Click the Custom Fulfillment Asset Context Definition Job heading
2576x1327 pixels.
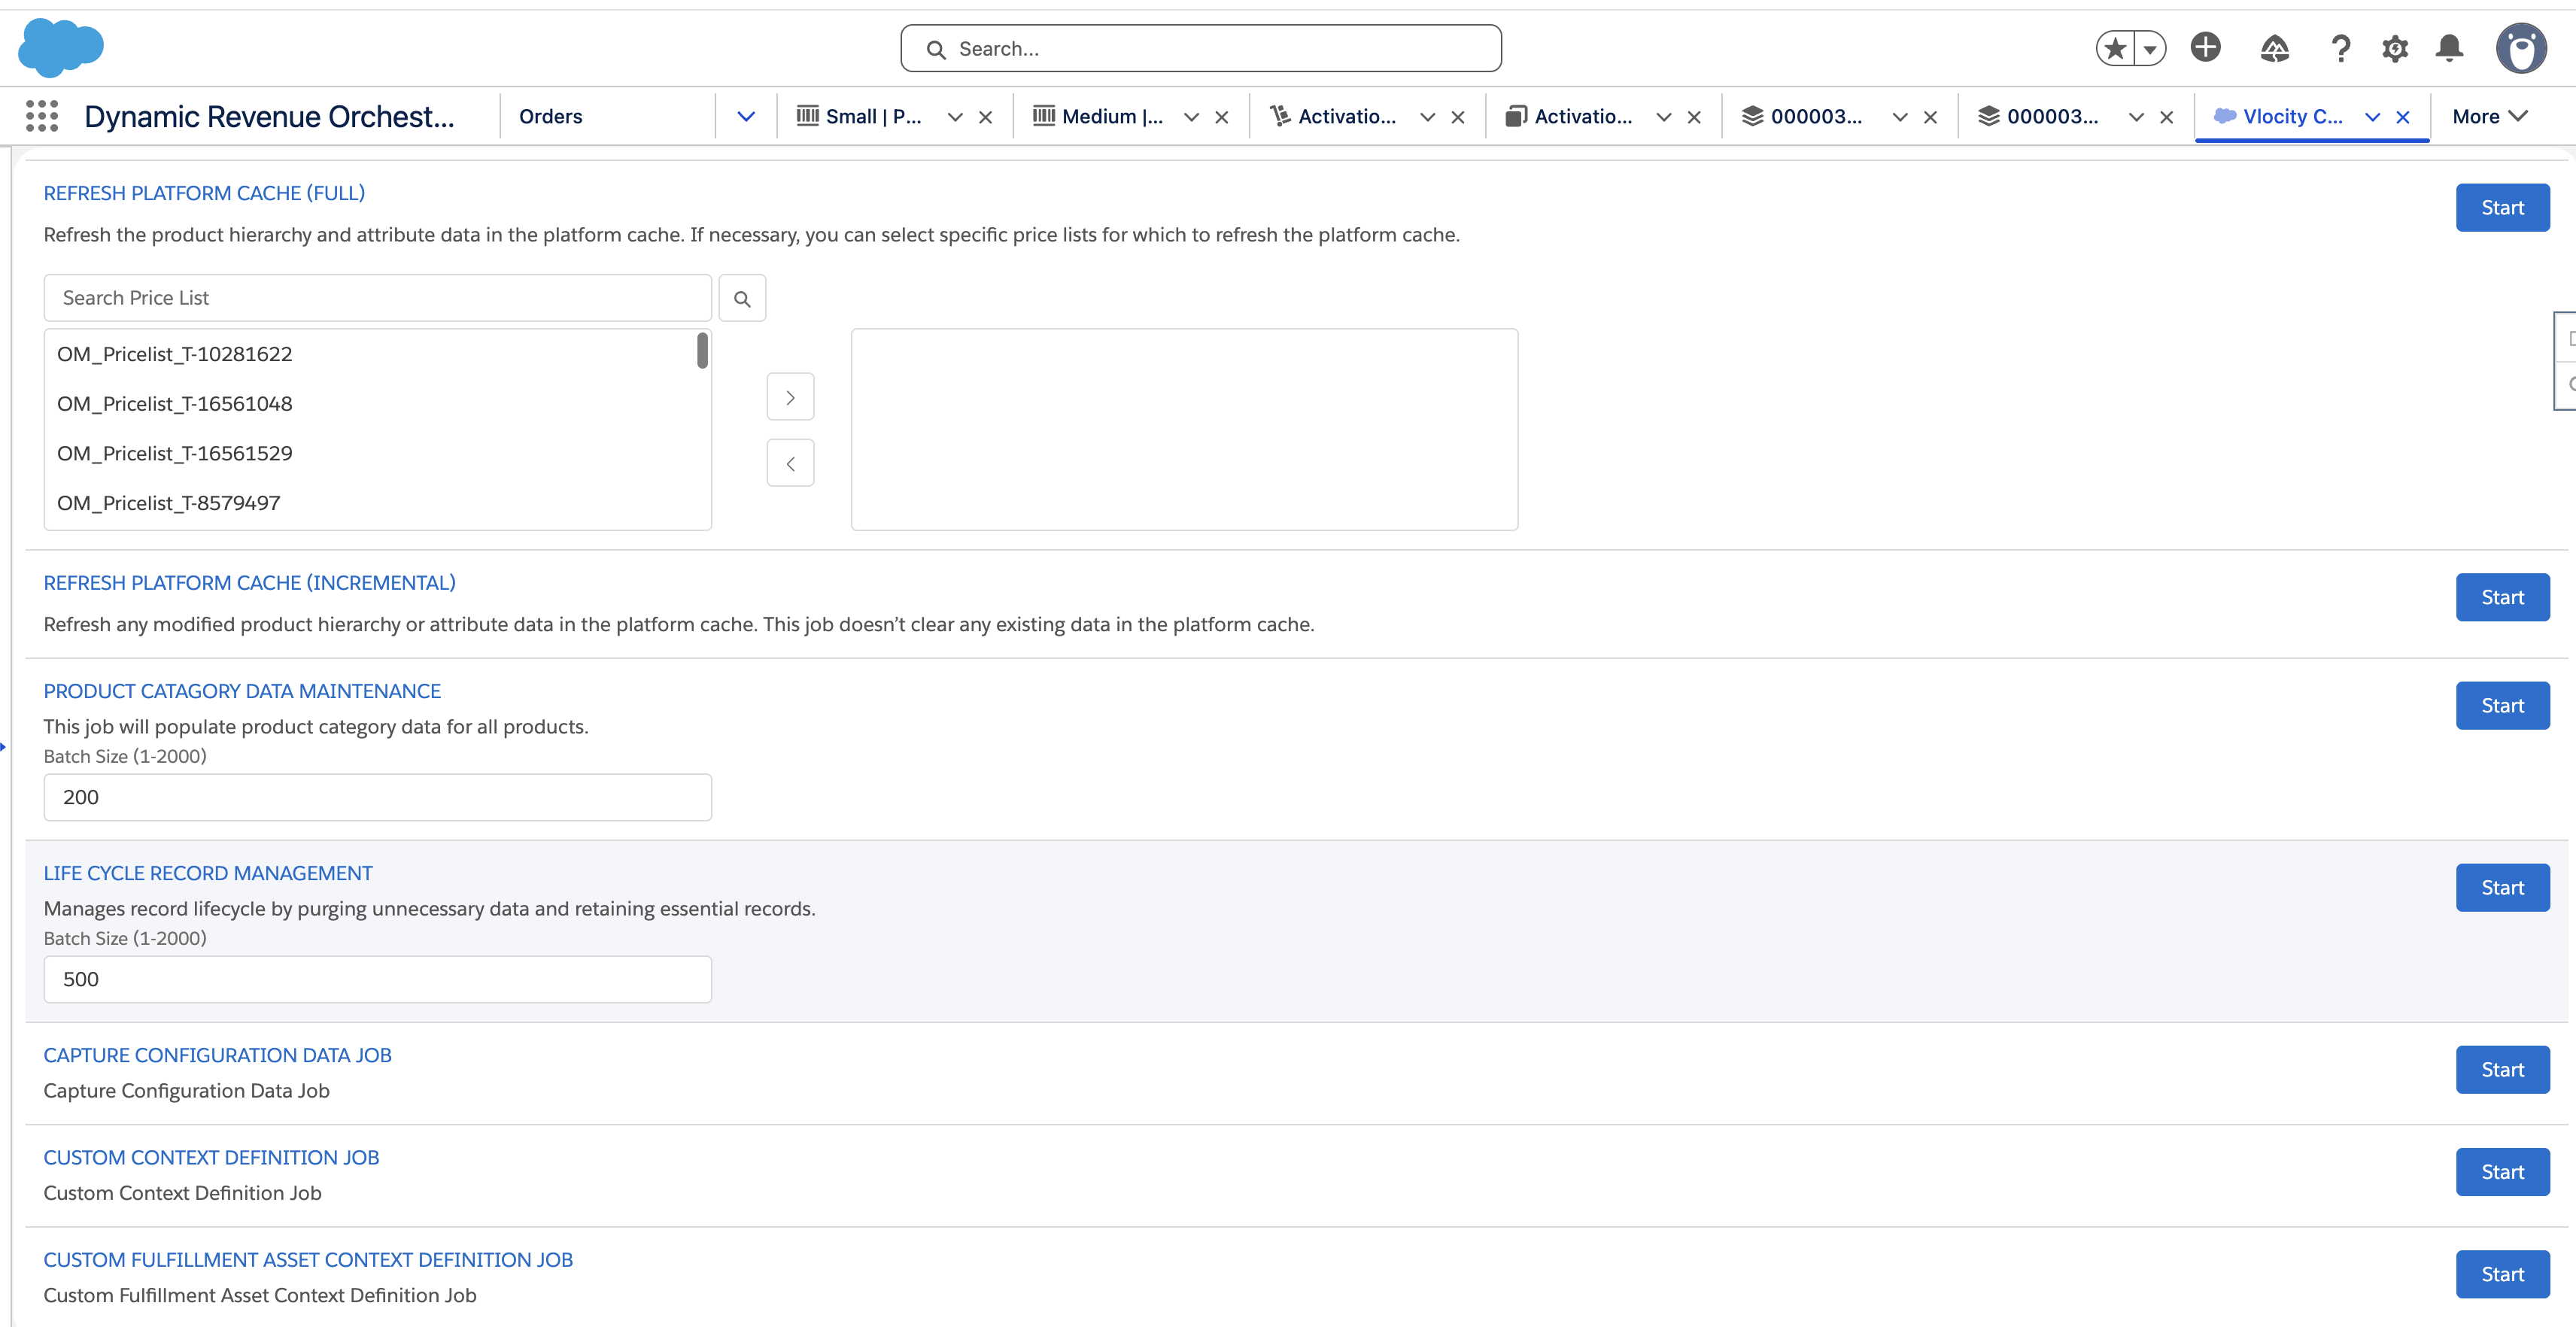(308, 1260)
